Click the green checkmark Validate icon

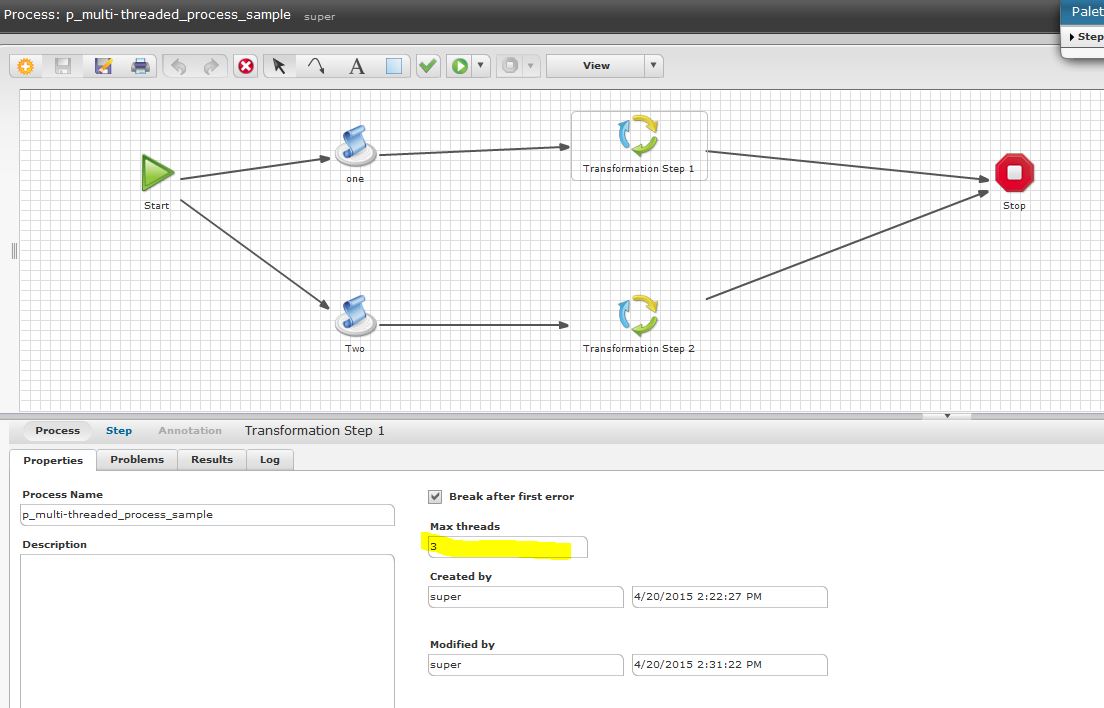click(x=427, y=66)
